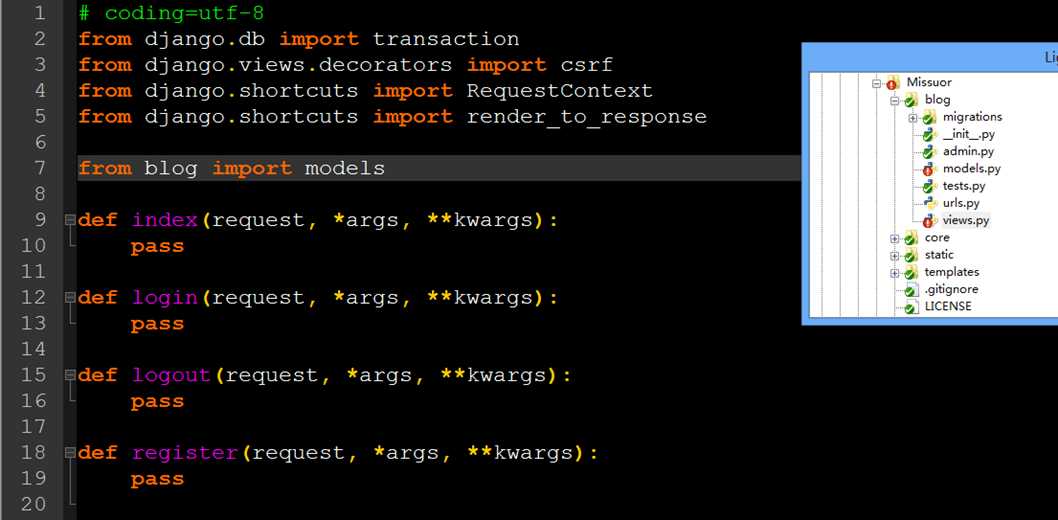Click the Missuor folder icon
Image resolution: width=1058 pixels, height=520 pixels.
tap(893, 83)
